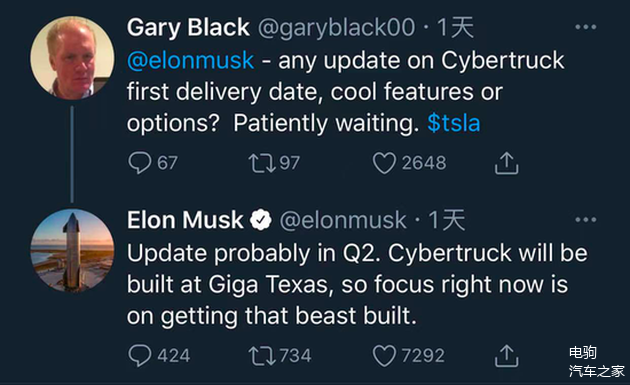The width and height of the screenshot is (630, 385).
Task: Open more options on Gary Black's tweet
Action: pyautogui.click(x=585, y=27)
